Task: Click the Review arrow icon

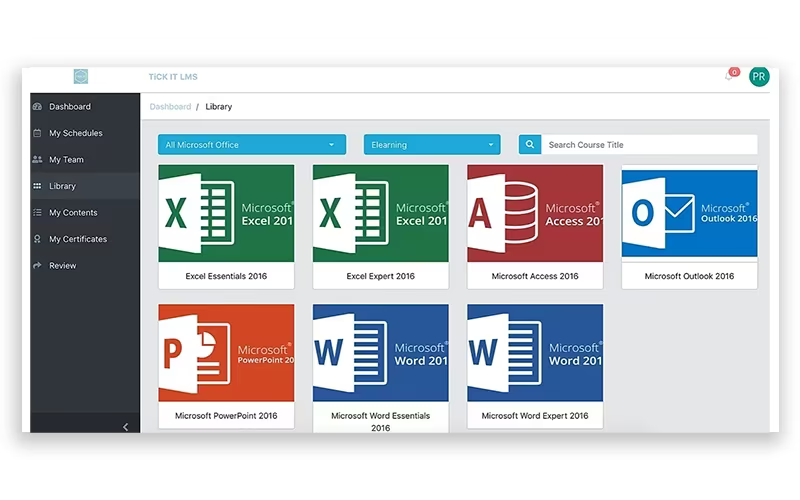Action: tap(37, 266)
